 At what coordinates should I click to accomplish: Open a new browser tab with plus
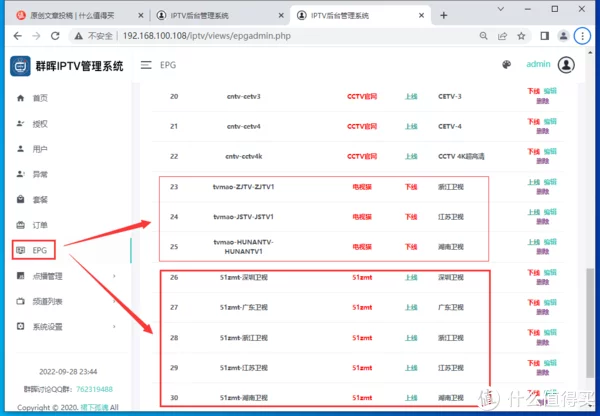pyautogui.click(x=443, y=15)
